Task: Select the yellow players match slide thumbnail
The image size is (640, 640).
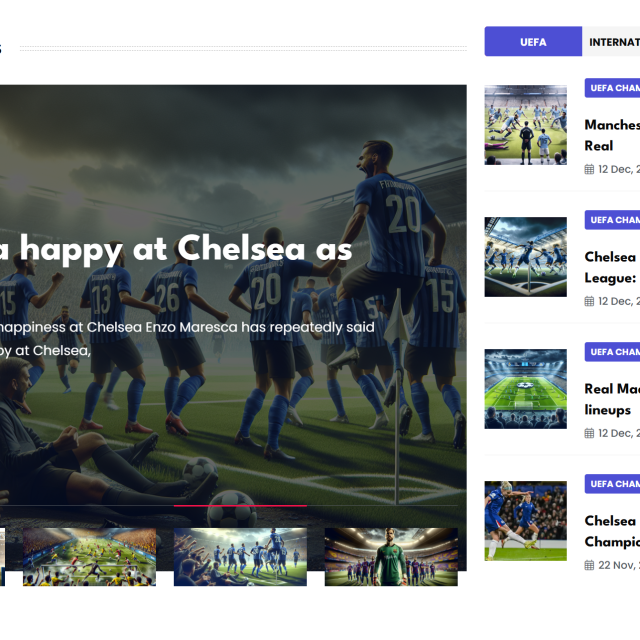Action: pos(90,556)
